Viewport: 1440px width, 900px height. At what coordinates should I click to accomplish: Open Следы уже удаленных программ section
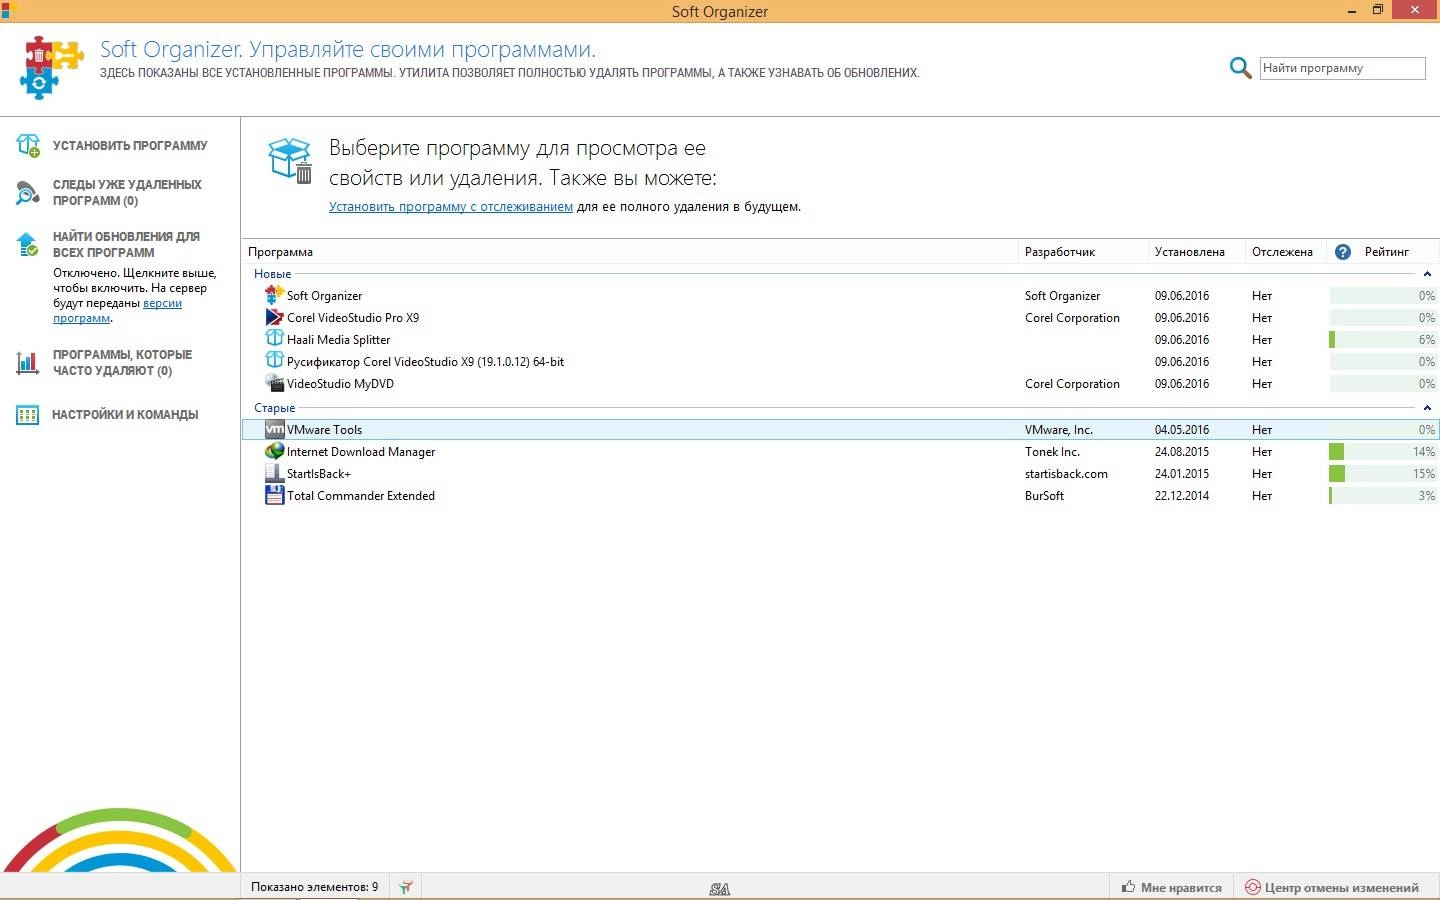coord(127,193)
